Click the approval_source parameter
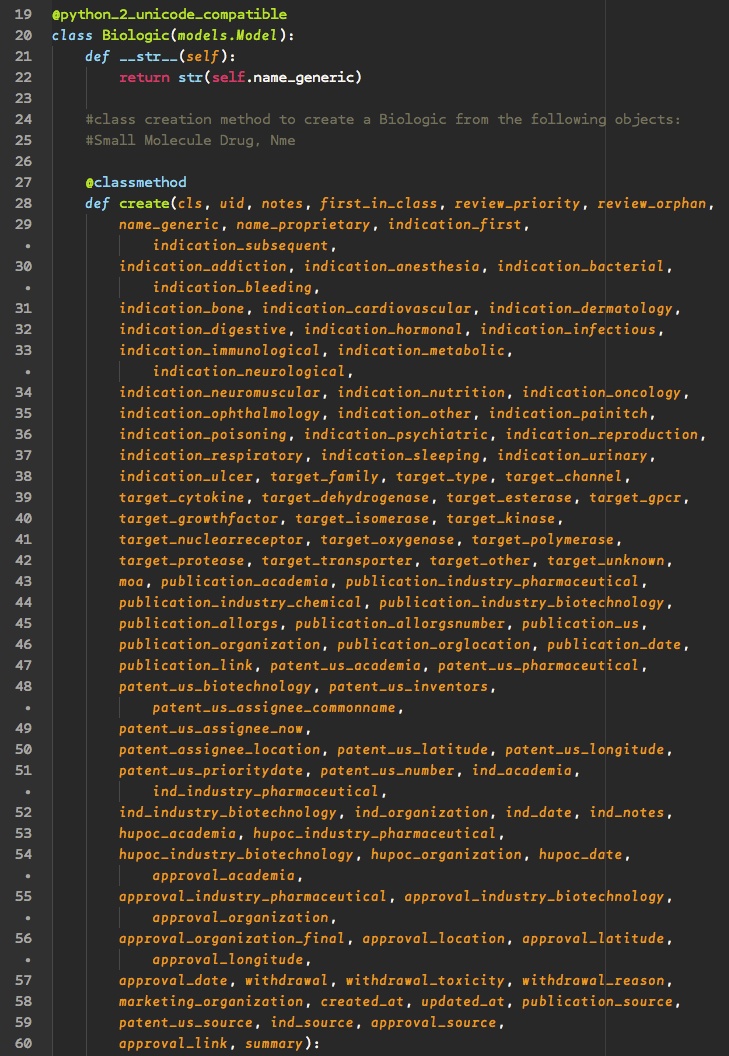 pos(434,1022)
